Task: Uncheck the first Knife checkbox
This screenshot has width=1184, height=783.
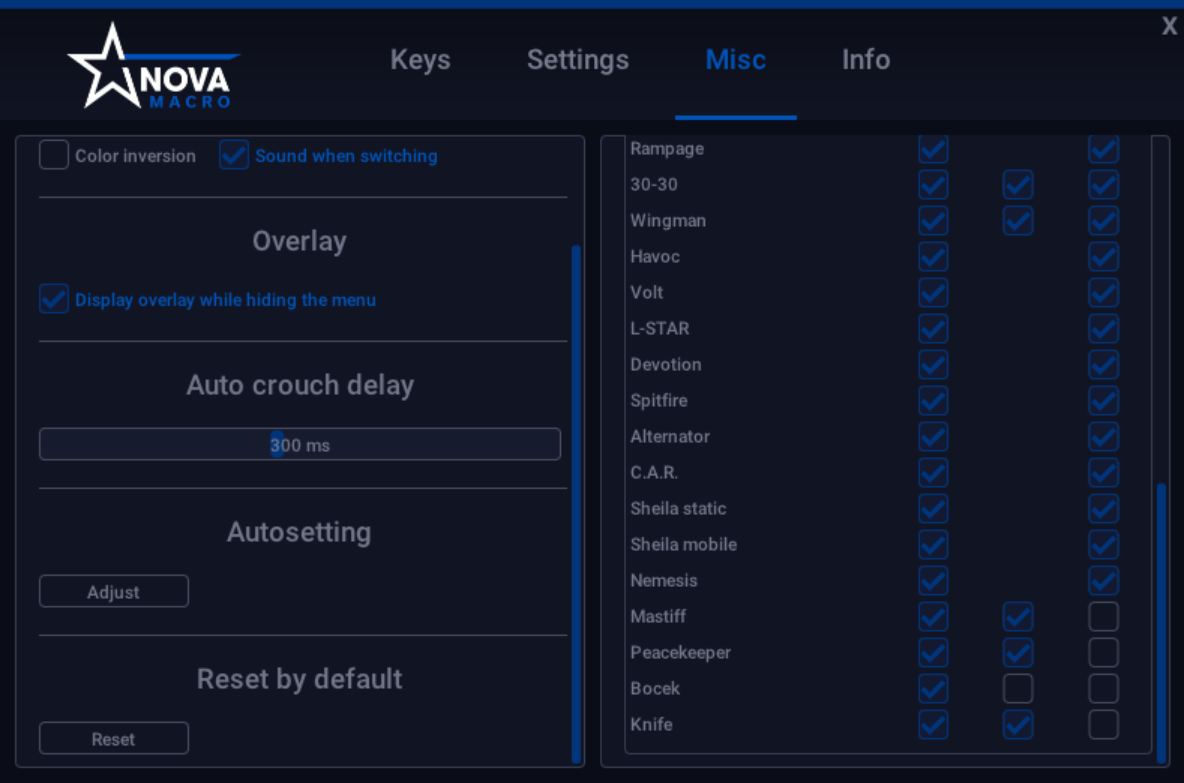Action: click(x=933, y=724)
